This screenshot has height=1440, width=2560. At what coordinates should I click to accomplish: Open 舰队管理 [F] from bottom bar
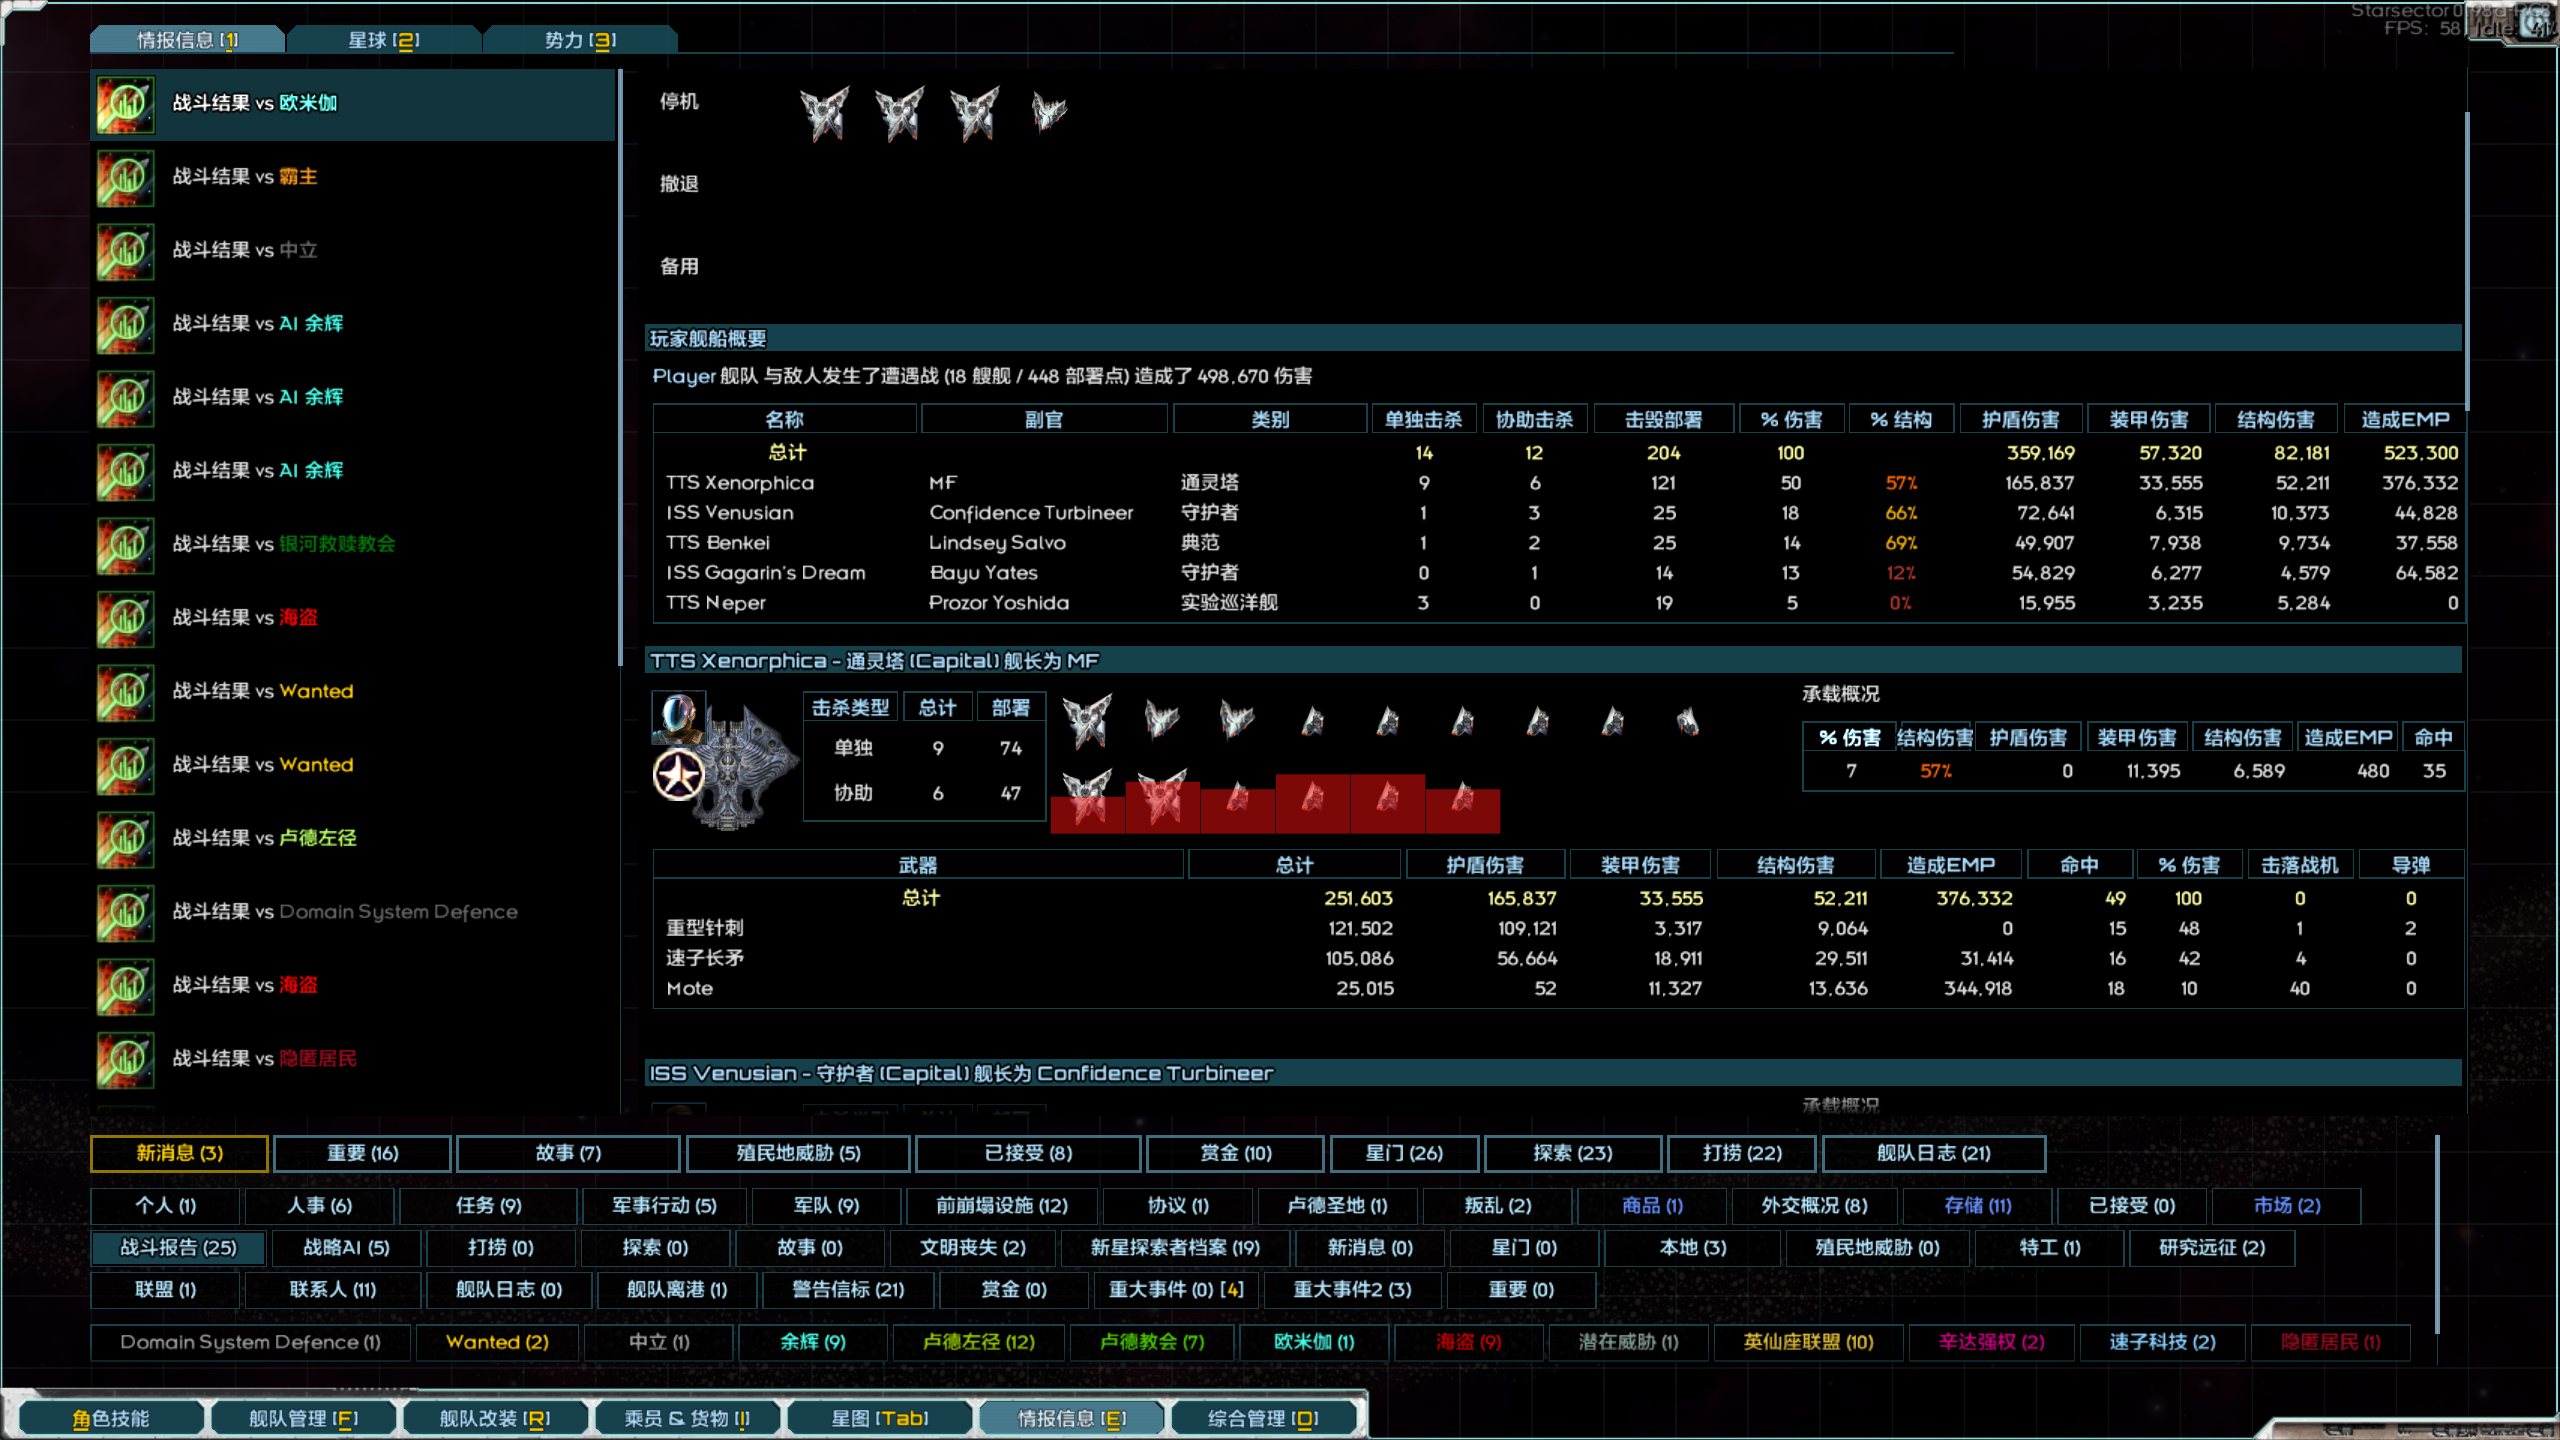303,1418
